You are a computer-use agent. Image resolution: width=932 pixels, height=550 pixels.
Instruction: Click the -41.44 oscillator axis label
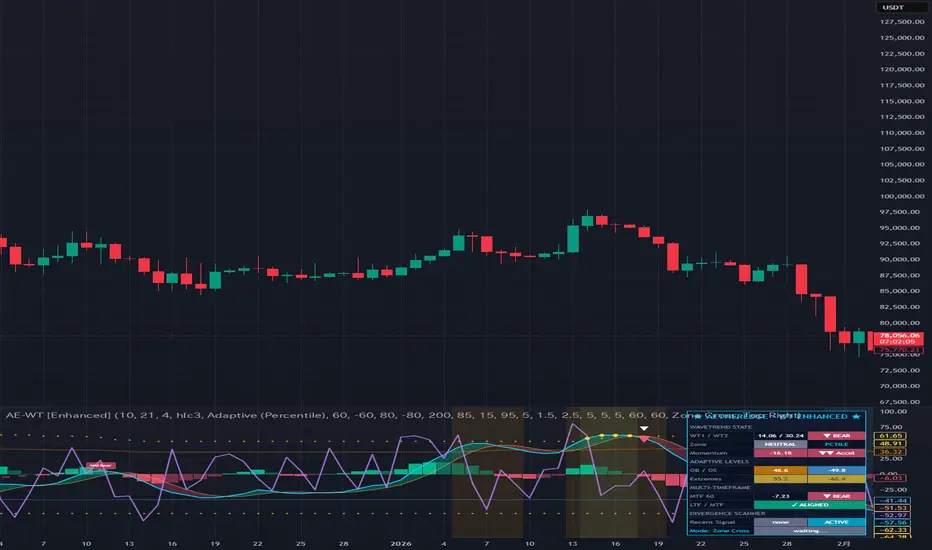893,501
